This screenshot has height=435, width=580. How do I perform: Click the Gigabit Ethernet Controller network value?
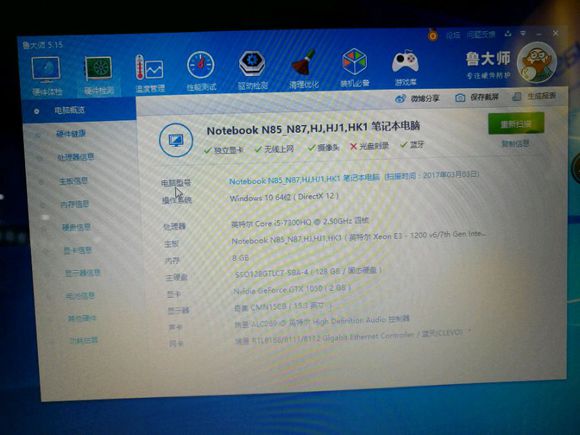pos(354,337)
